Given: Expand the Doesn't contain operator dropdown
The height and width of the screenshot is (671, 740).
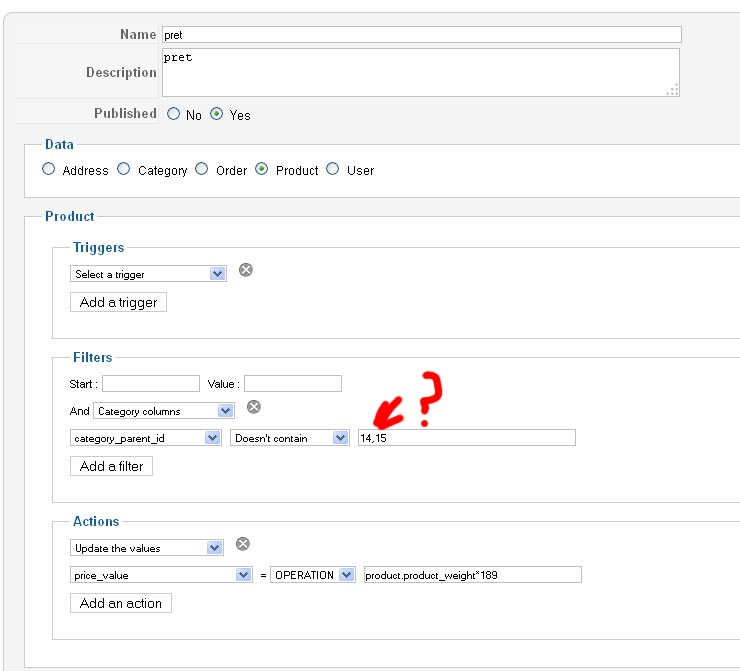Looking at the screenshot, I should click(x=289, y=438).
